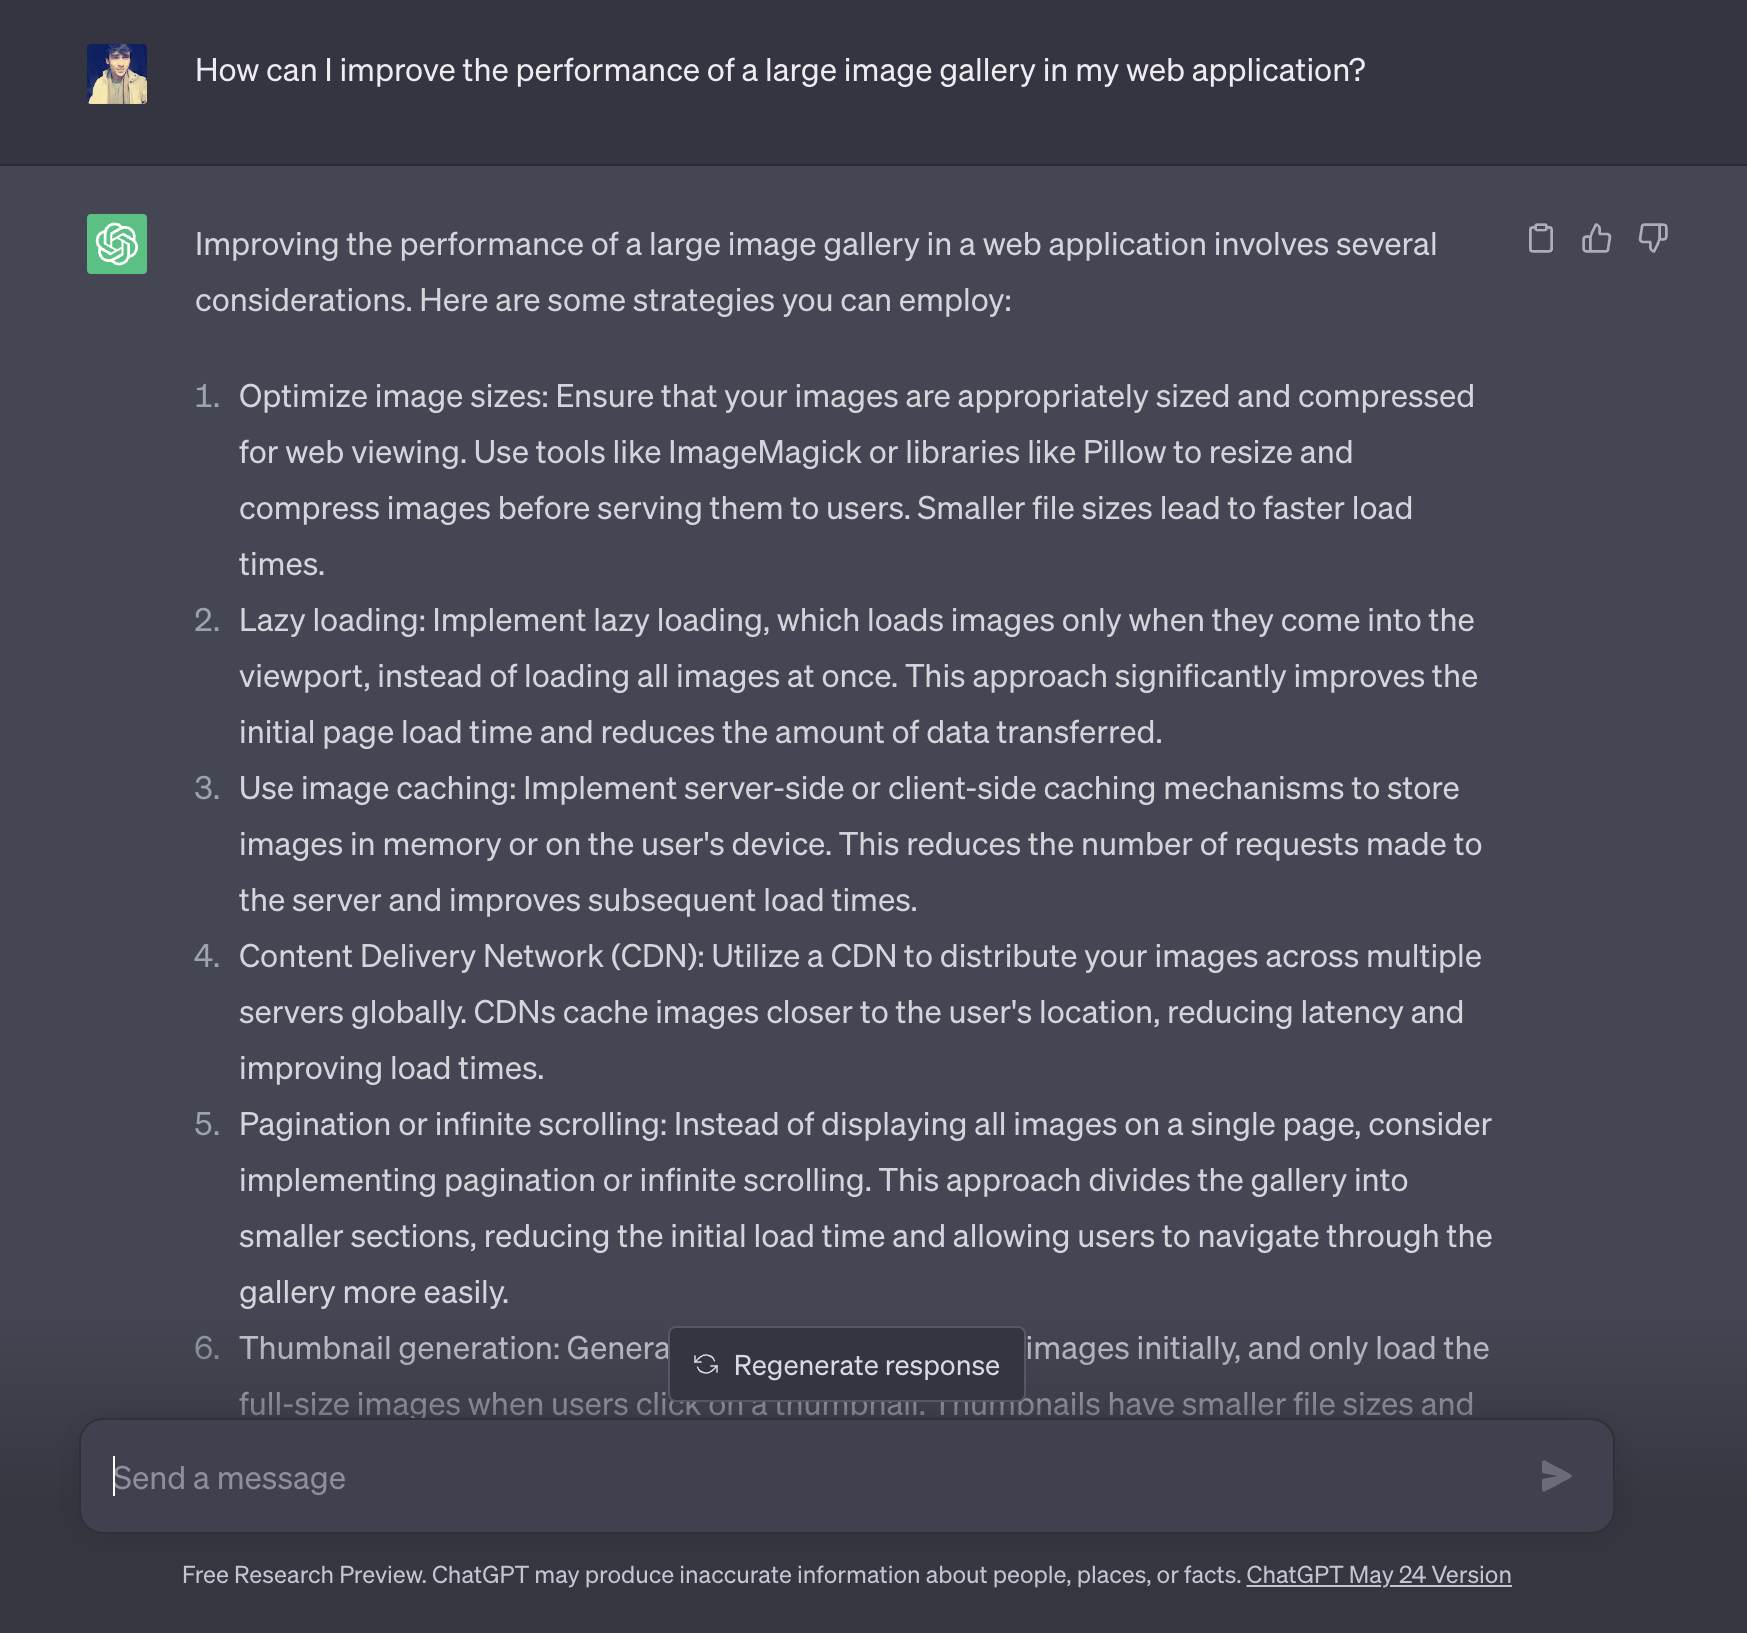Click the Regenerate response button label
The image size is (1747, 1633).
click(x=866, y=1365)
